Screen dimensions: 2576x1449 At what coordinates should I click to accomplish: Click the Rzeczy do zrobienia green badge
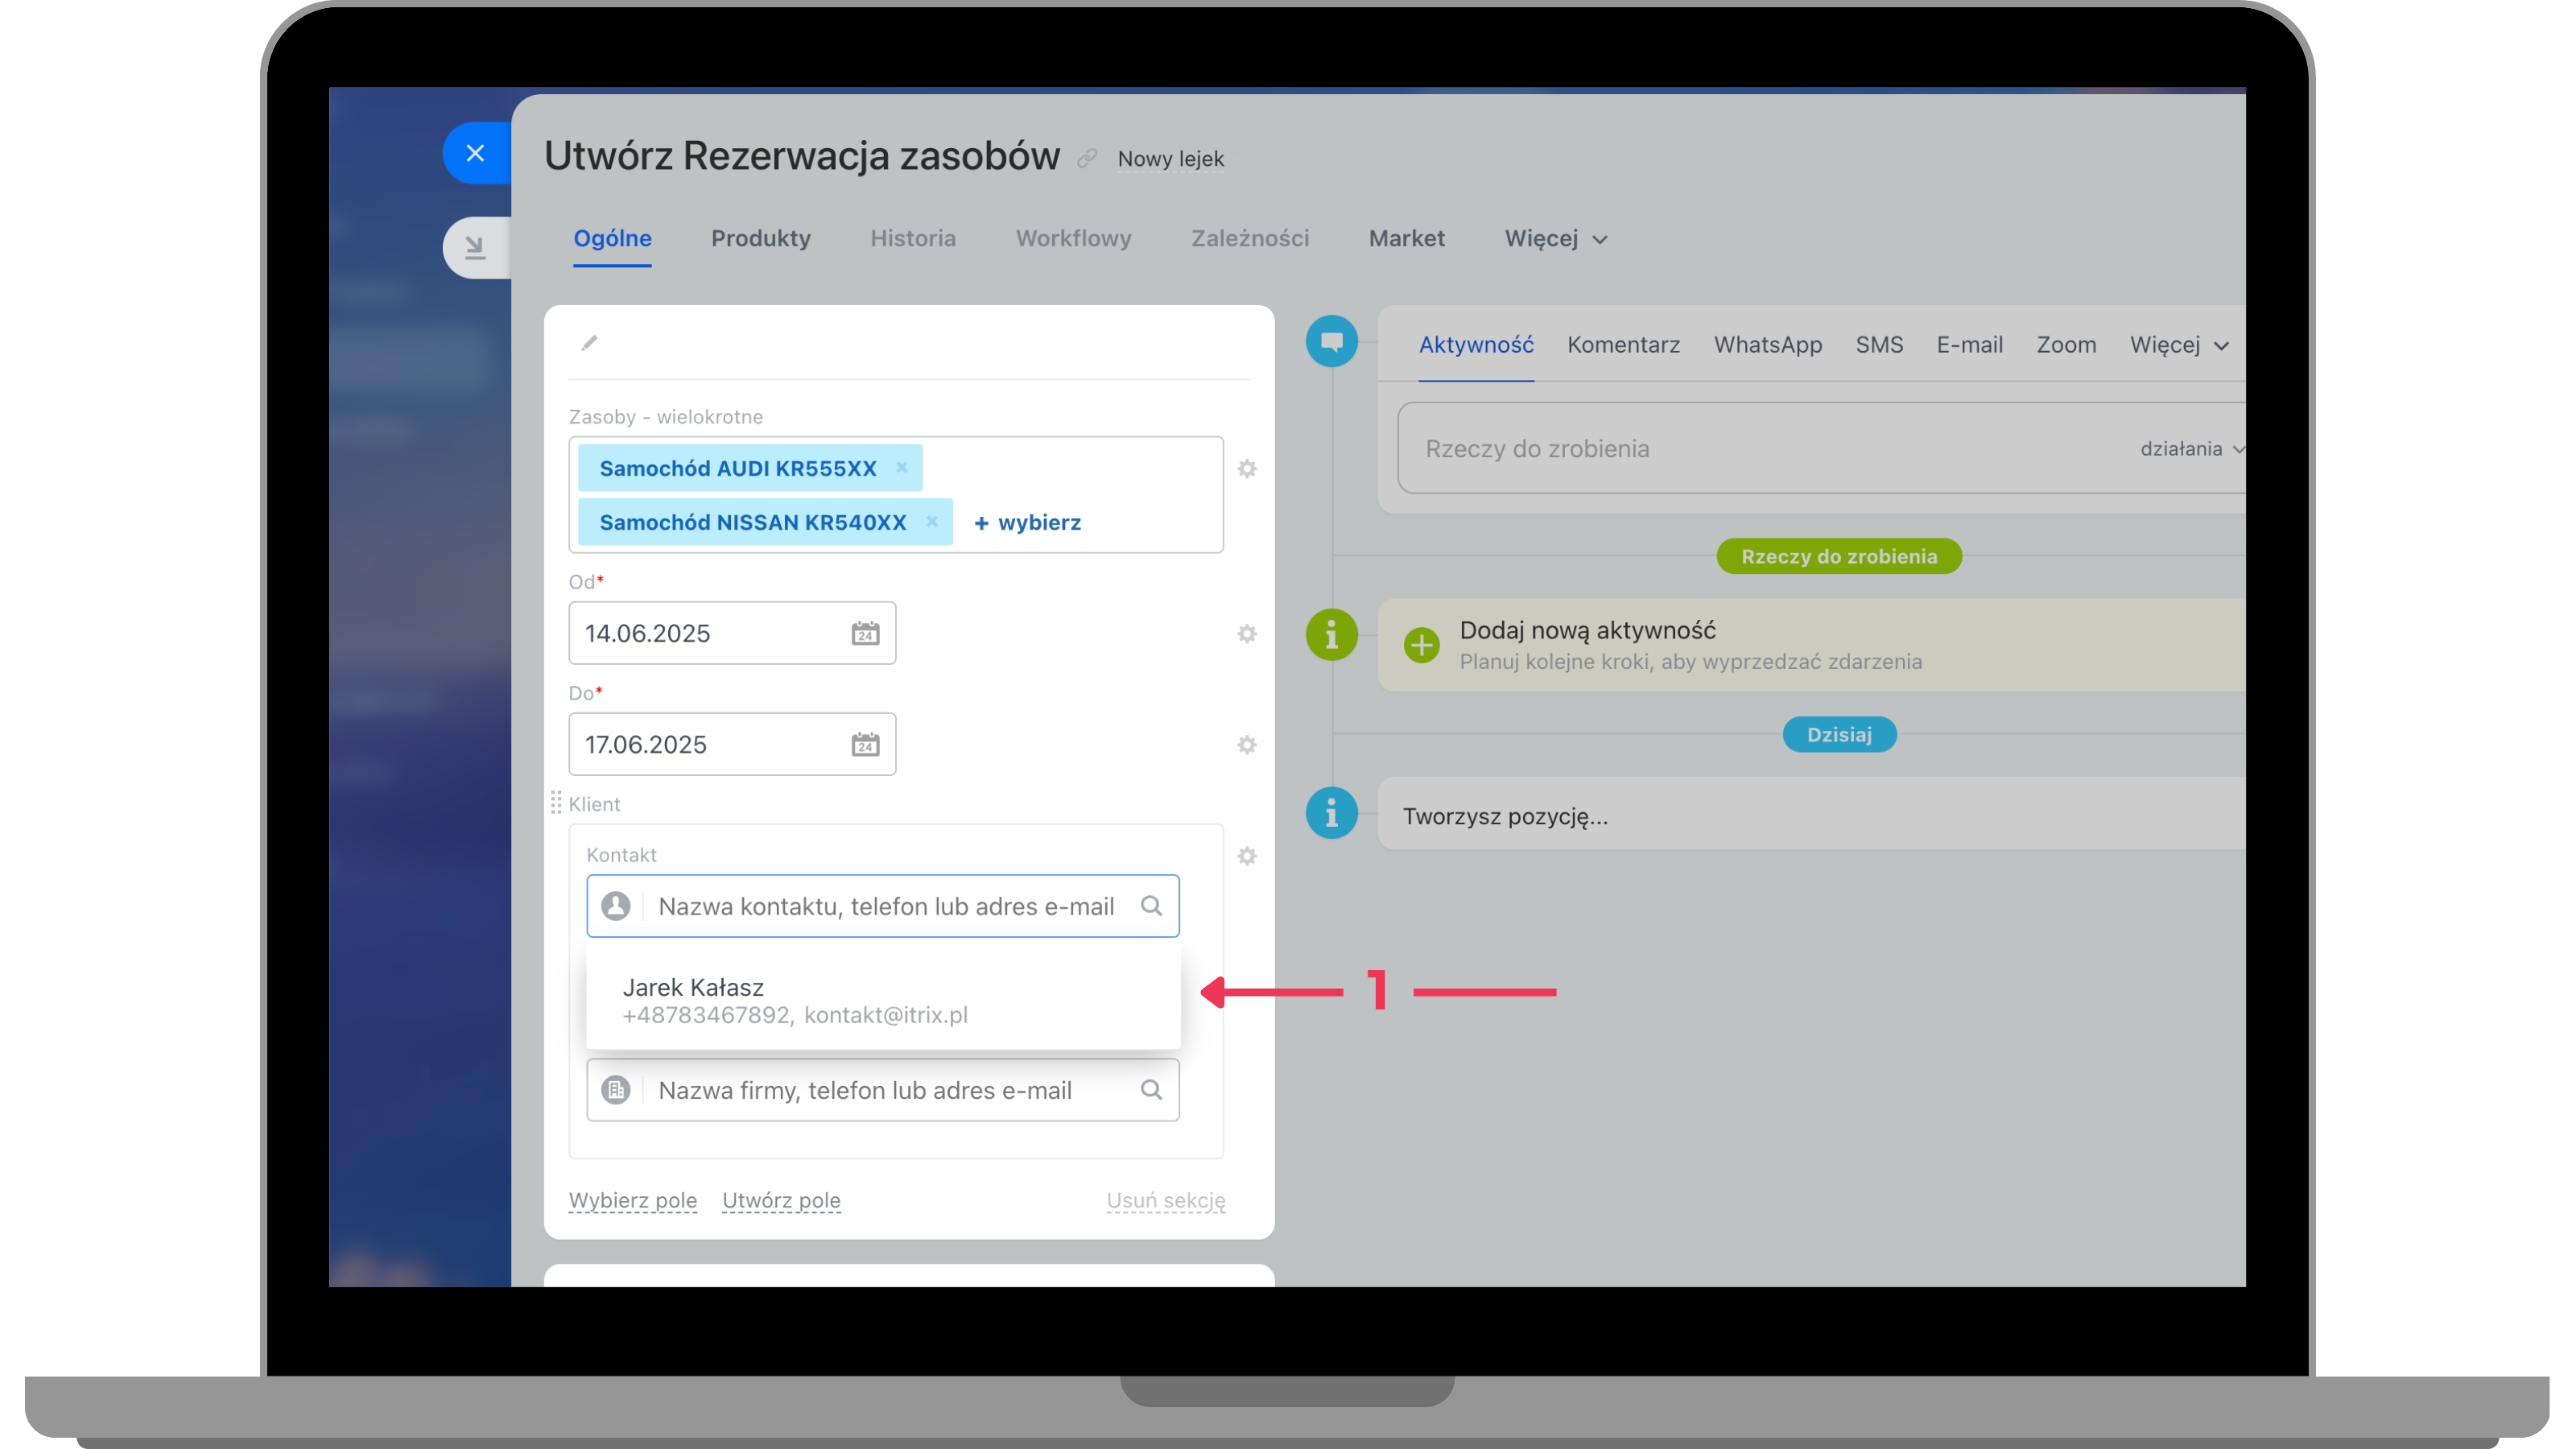(1839, 556)
